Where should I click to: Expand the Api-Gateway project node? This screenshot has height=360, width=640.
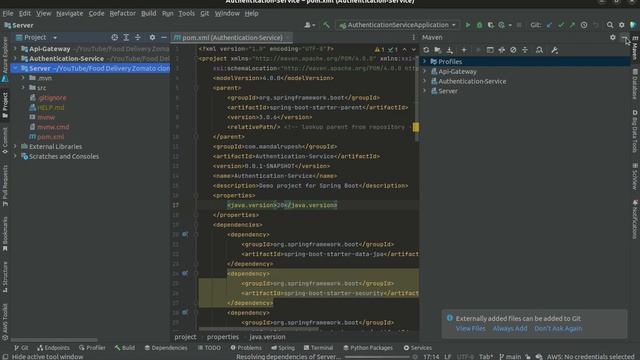(x=16, y=49)
